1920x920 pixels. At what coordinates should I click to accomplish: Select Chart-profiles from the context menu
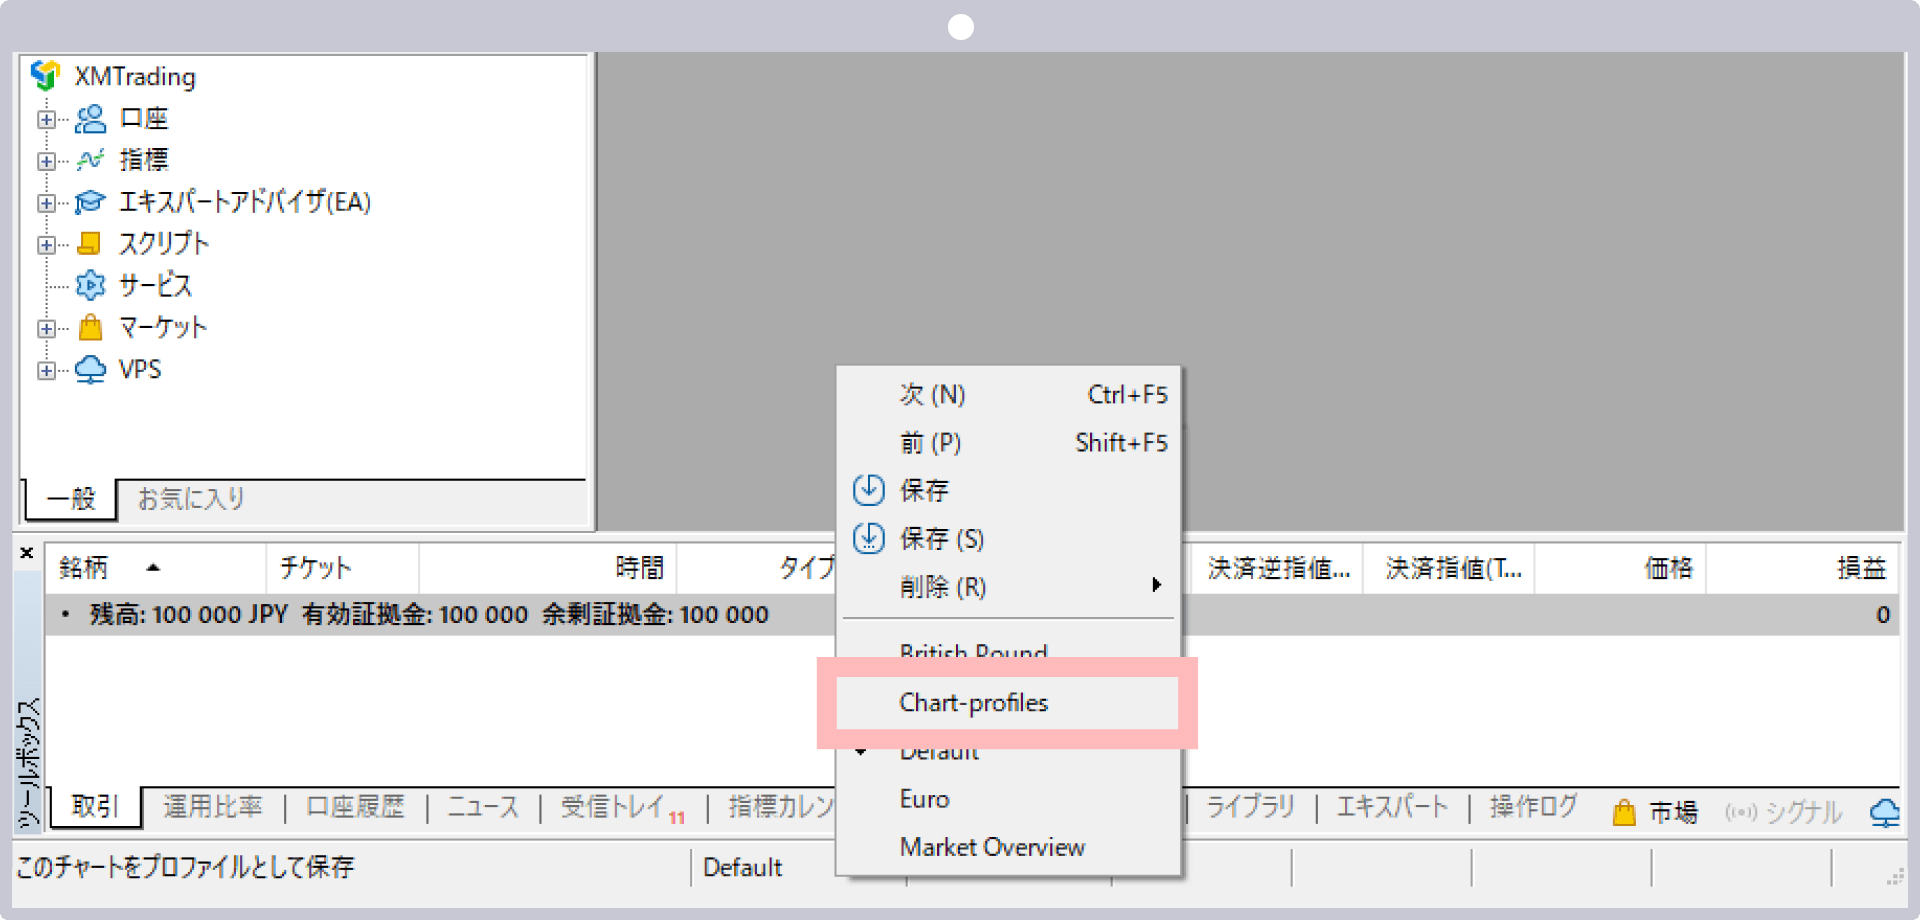pyautogui.click(x=974, y=702)
